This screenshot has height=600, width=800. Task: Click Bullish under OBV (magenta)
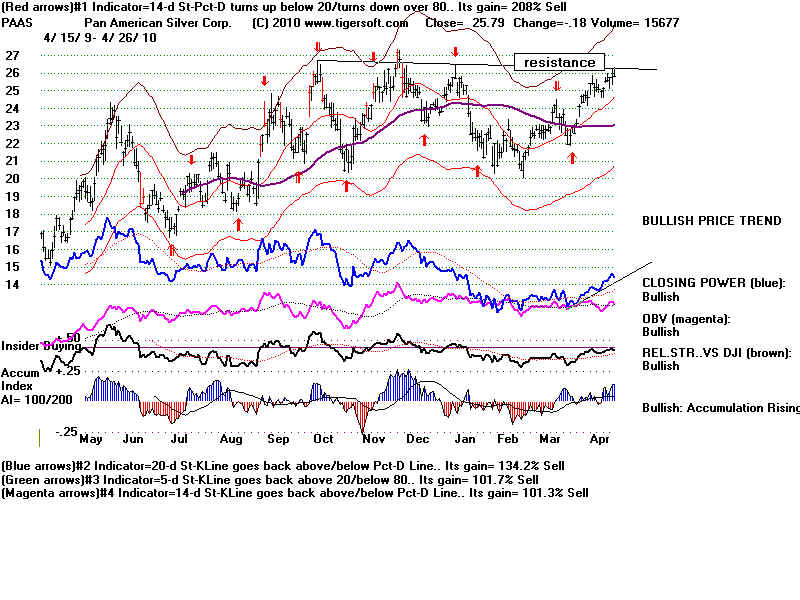tap(661, 332)
